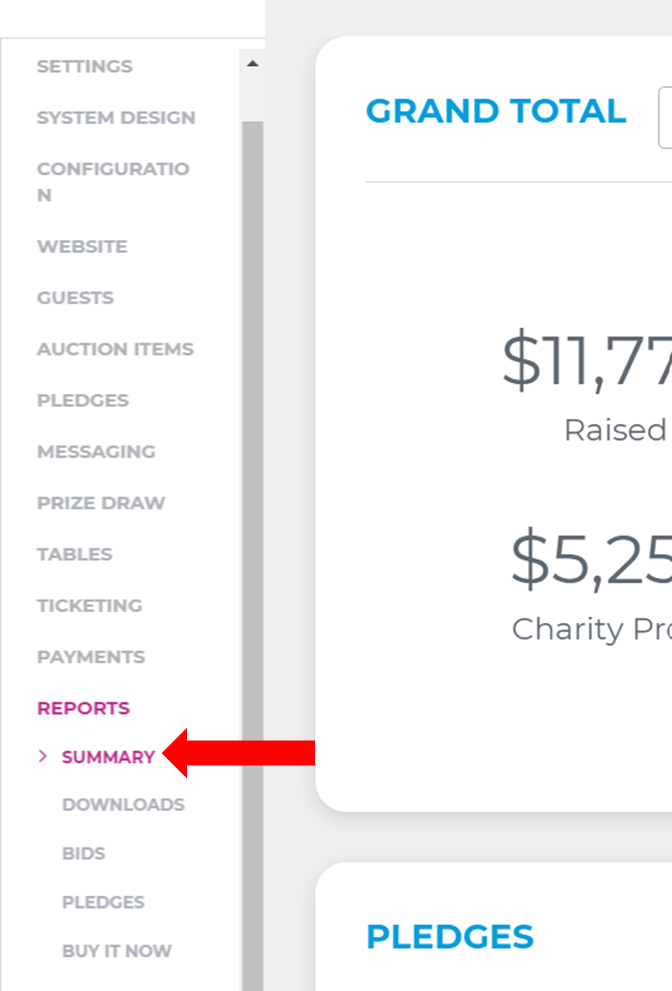Screen dimensions: 672x991
Task: Open Messaging
Action: 96,452
